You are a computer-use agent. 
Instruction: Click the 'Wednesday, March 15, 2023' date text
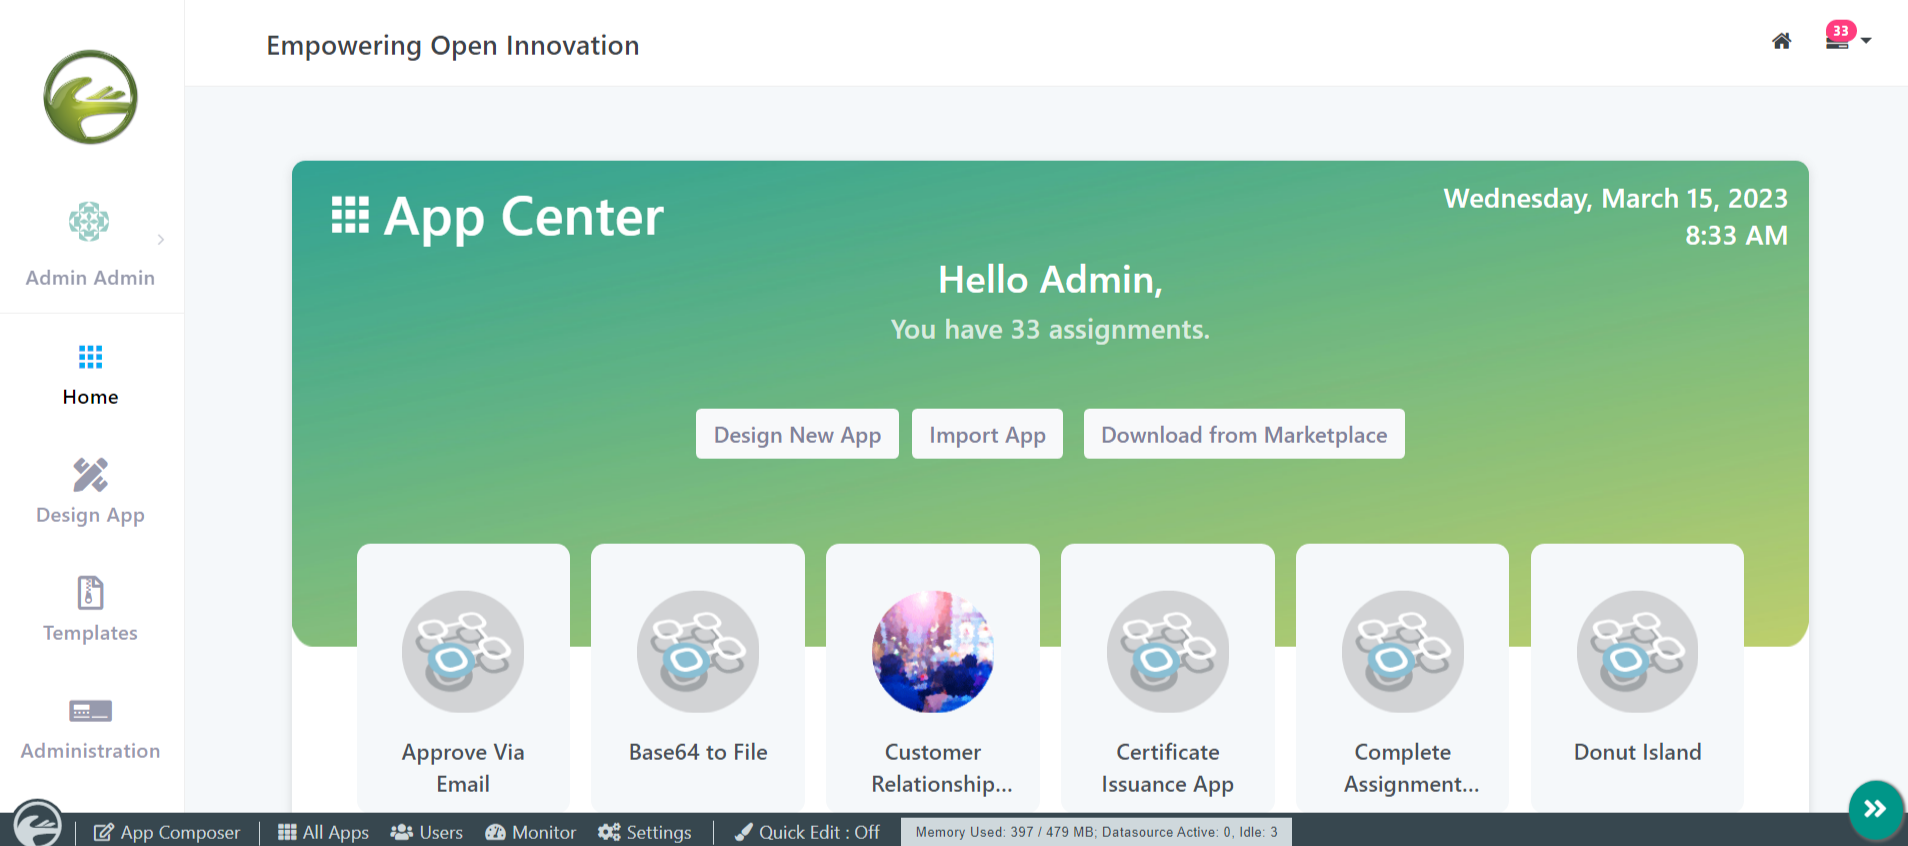[1615, 198]
